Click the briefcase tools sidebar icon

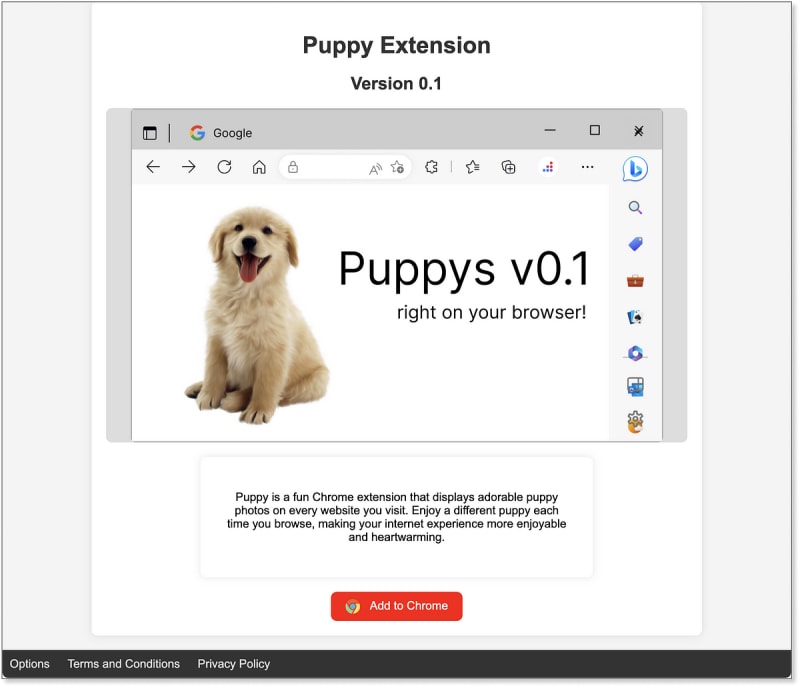(x=635, y=281)
